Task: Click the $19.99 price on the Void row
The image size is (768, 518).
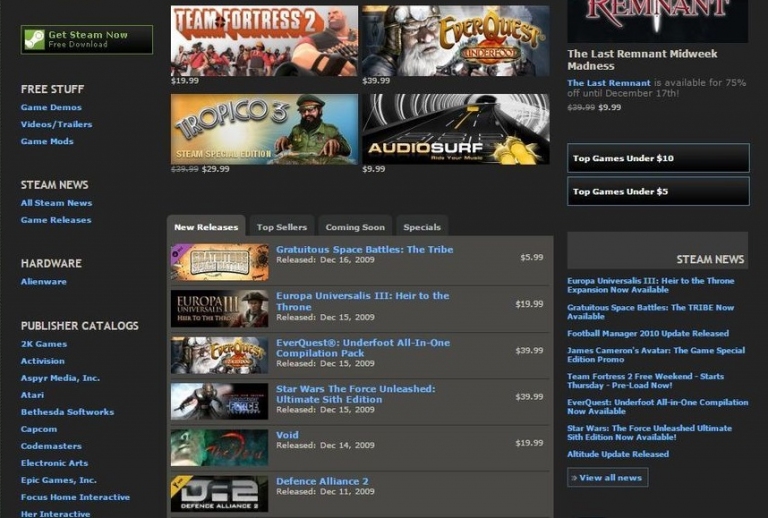Action: pos(529,443)
